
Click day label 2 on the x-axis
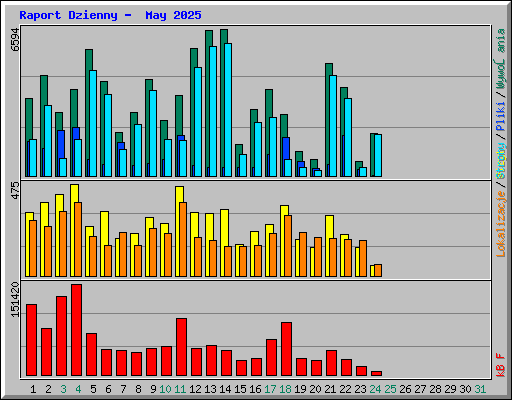[48, 389]
